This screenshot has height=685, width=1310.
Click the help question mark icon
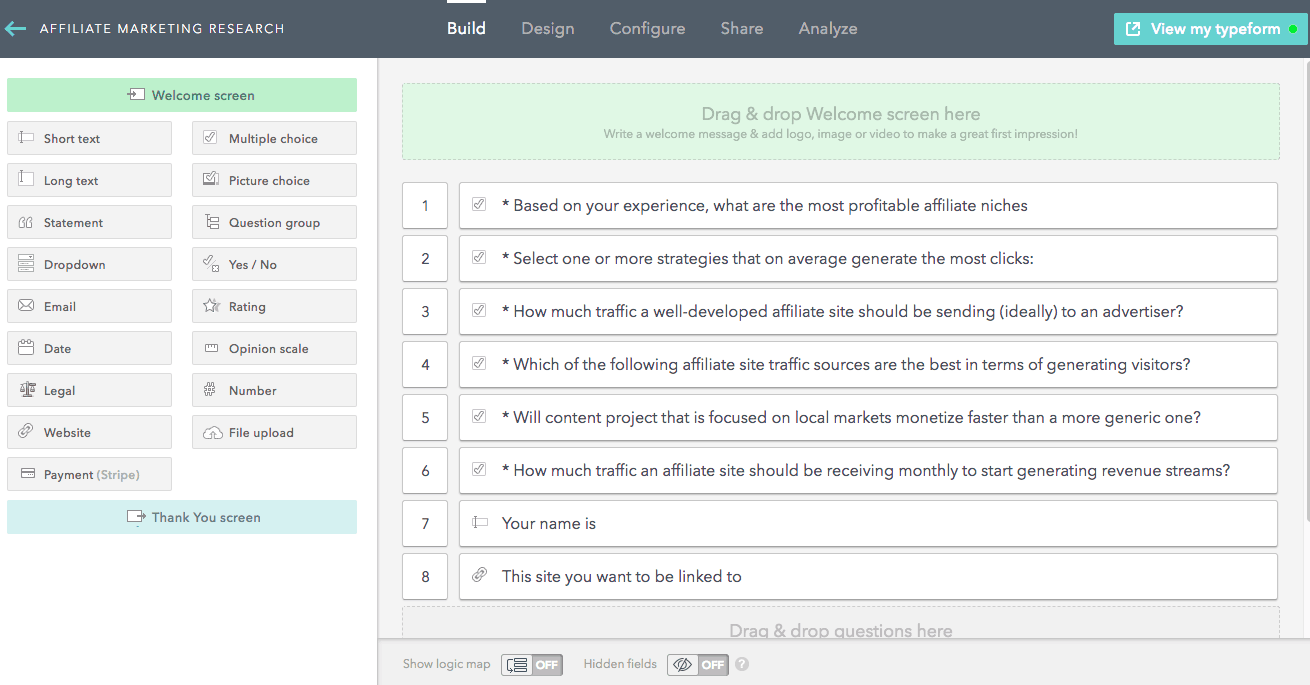(x=741, y=664)
